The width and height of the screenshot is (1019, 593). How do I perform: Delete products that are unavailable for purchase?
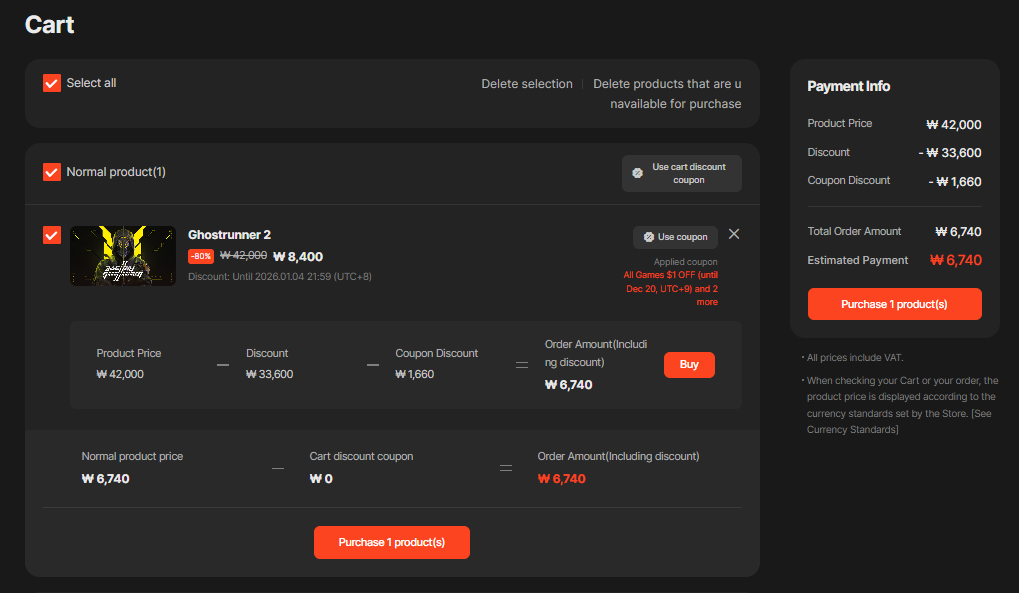[668, 93]
